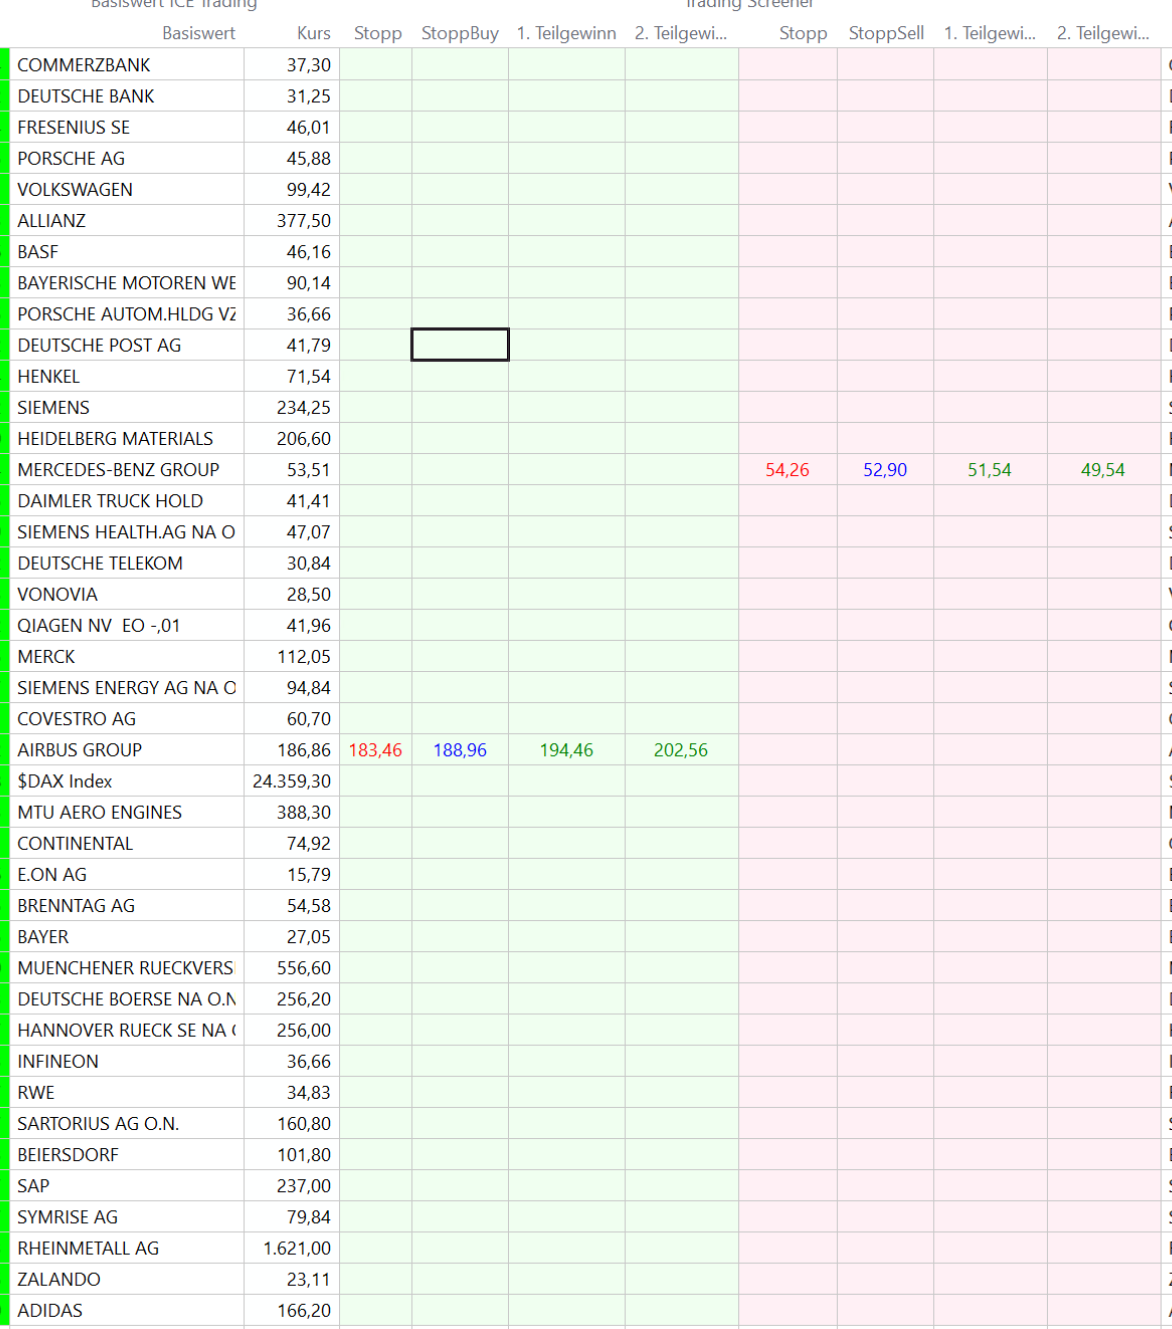This screenshot has height=1329, width=1172.
Task: Select the RHEINMETALL AG price 1.621,00
Action: coord(297,1248)
